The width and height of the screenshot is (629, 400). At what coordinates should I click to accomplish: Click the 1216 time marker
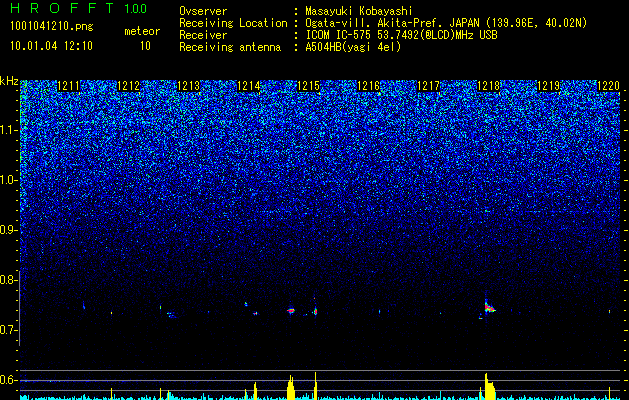click(x=369, y=86)
